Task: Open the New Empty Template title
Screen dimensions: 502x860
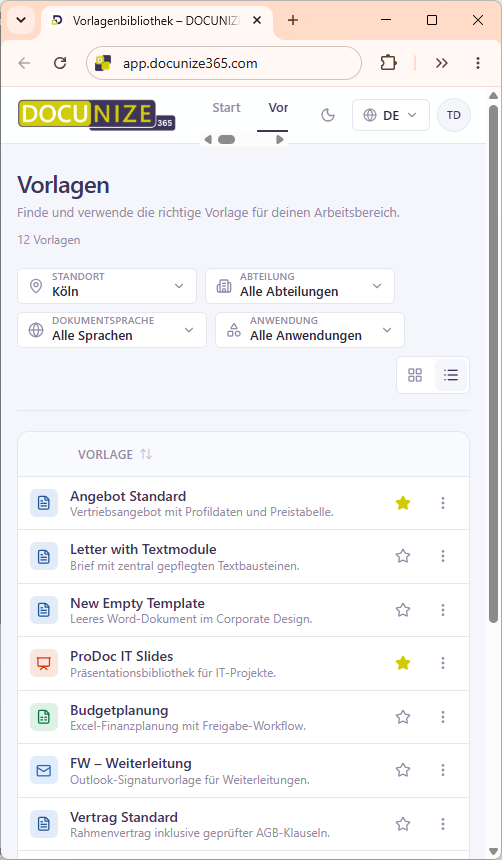Action: tap(137, 603)
